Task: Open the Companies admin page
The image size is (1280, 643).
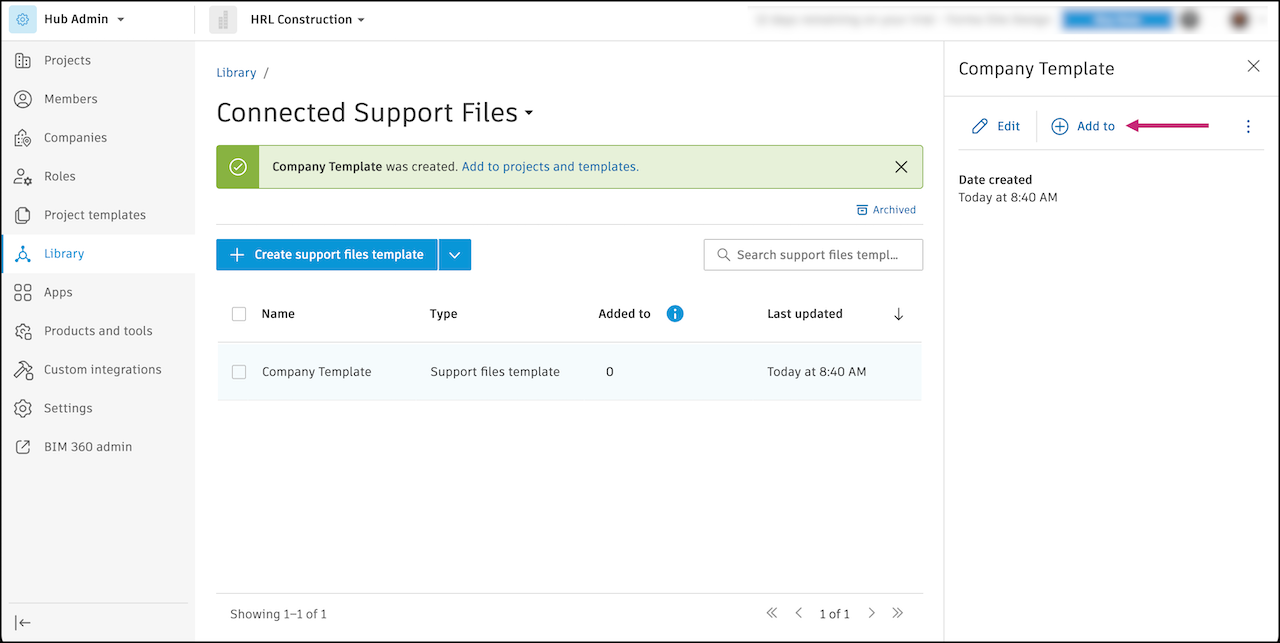Action: pyautogui.click(x=75, y=137)
